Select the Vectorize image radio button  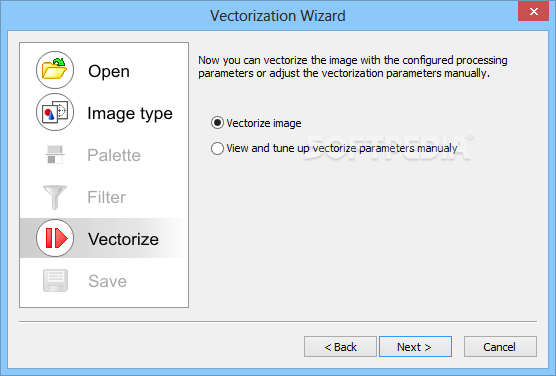[217, 123]
